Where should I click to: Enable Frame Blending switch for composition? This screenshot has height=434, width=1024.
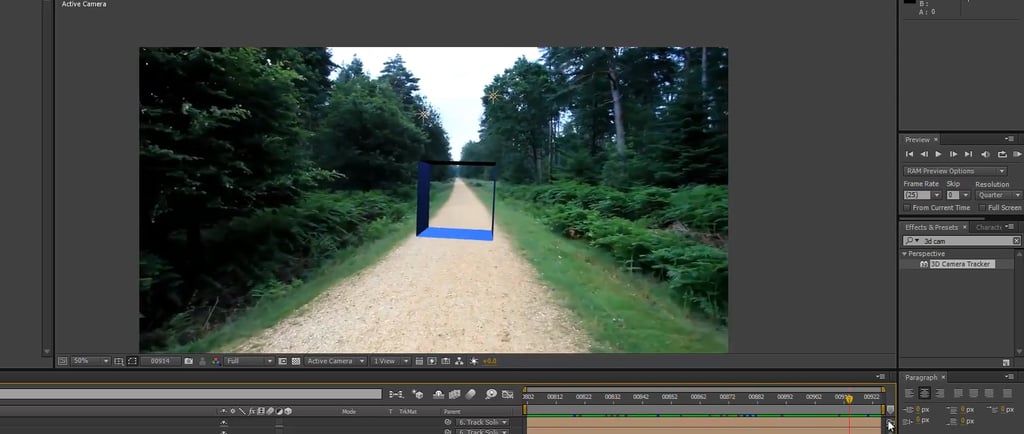(455, 394)
